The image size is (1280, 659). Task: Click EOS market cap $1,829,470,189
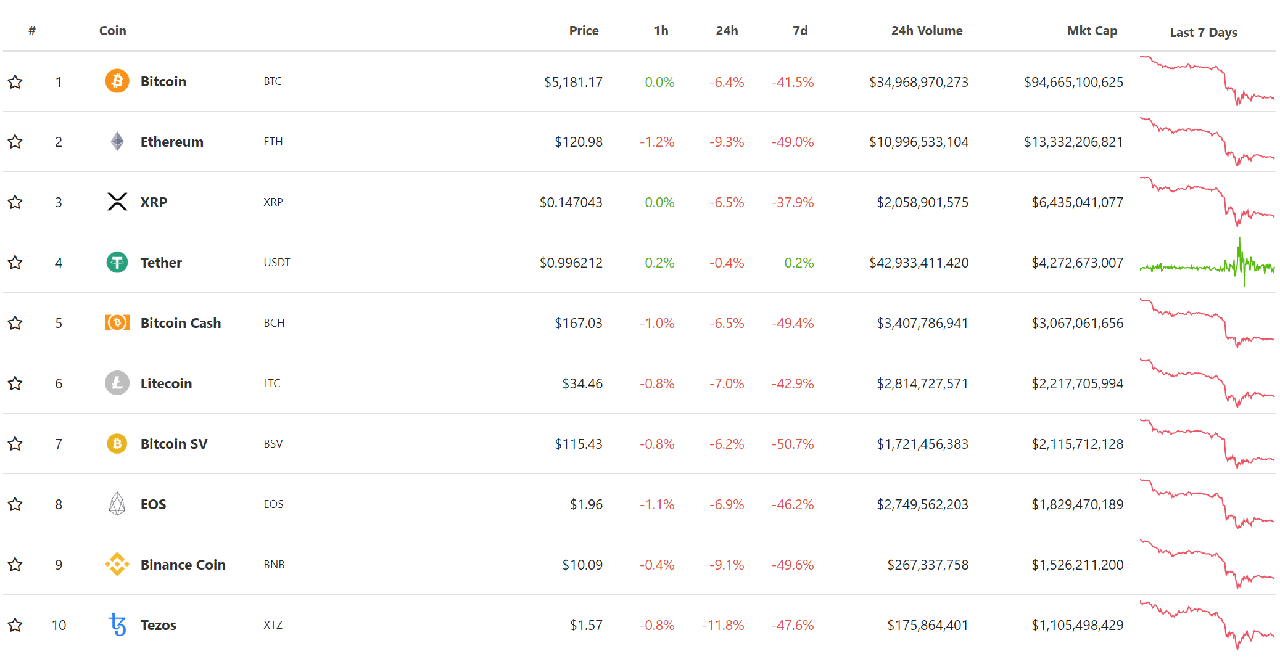pyautogui.click(x=1077, y=505)
